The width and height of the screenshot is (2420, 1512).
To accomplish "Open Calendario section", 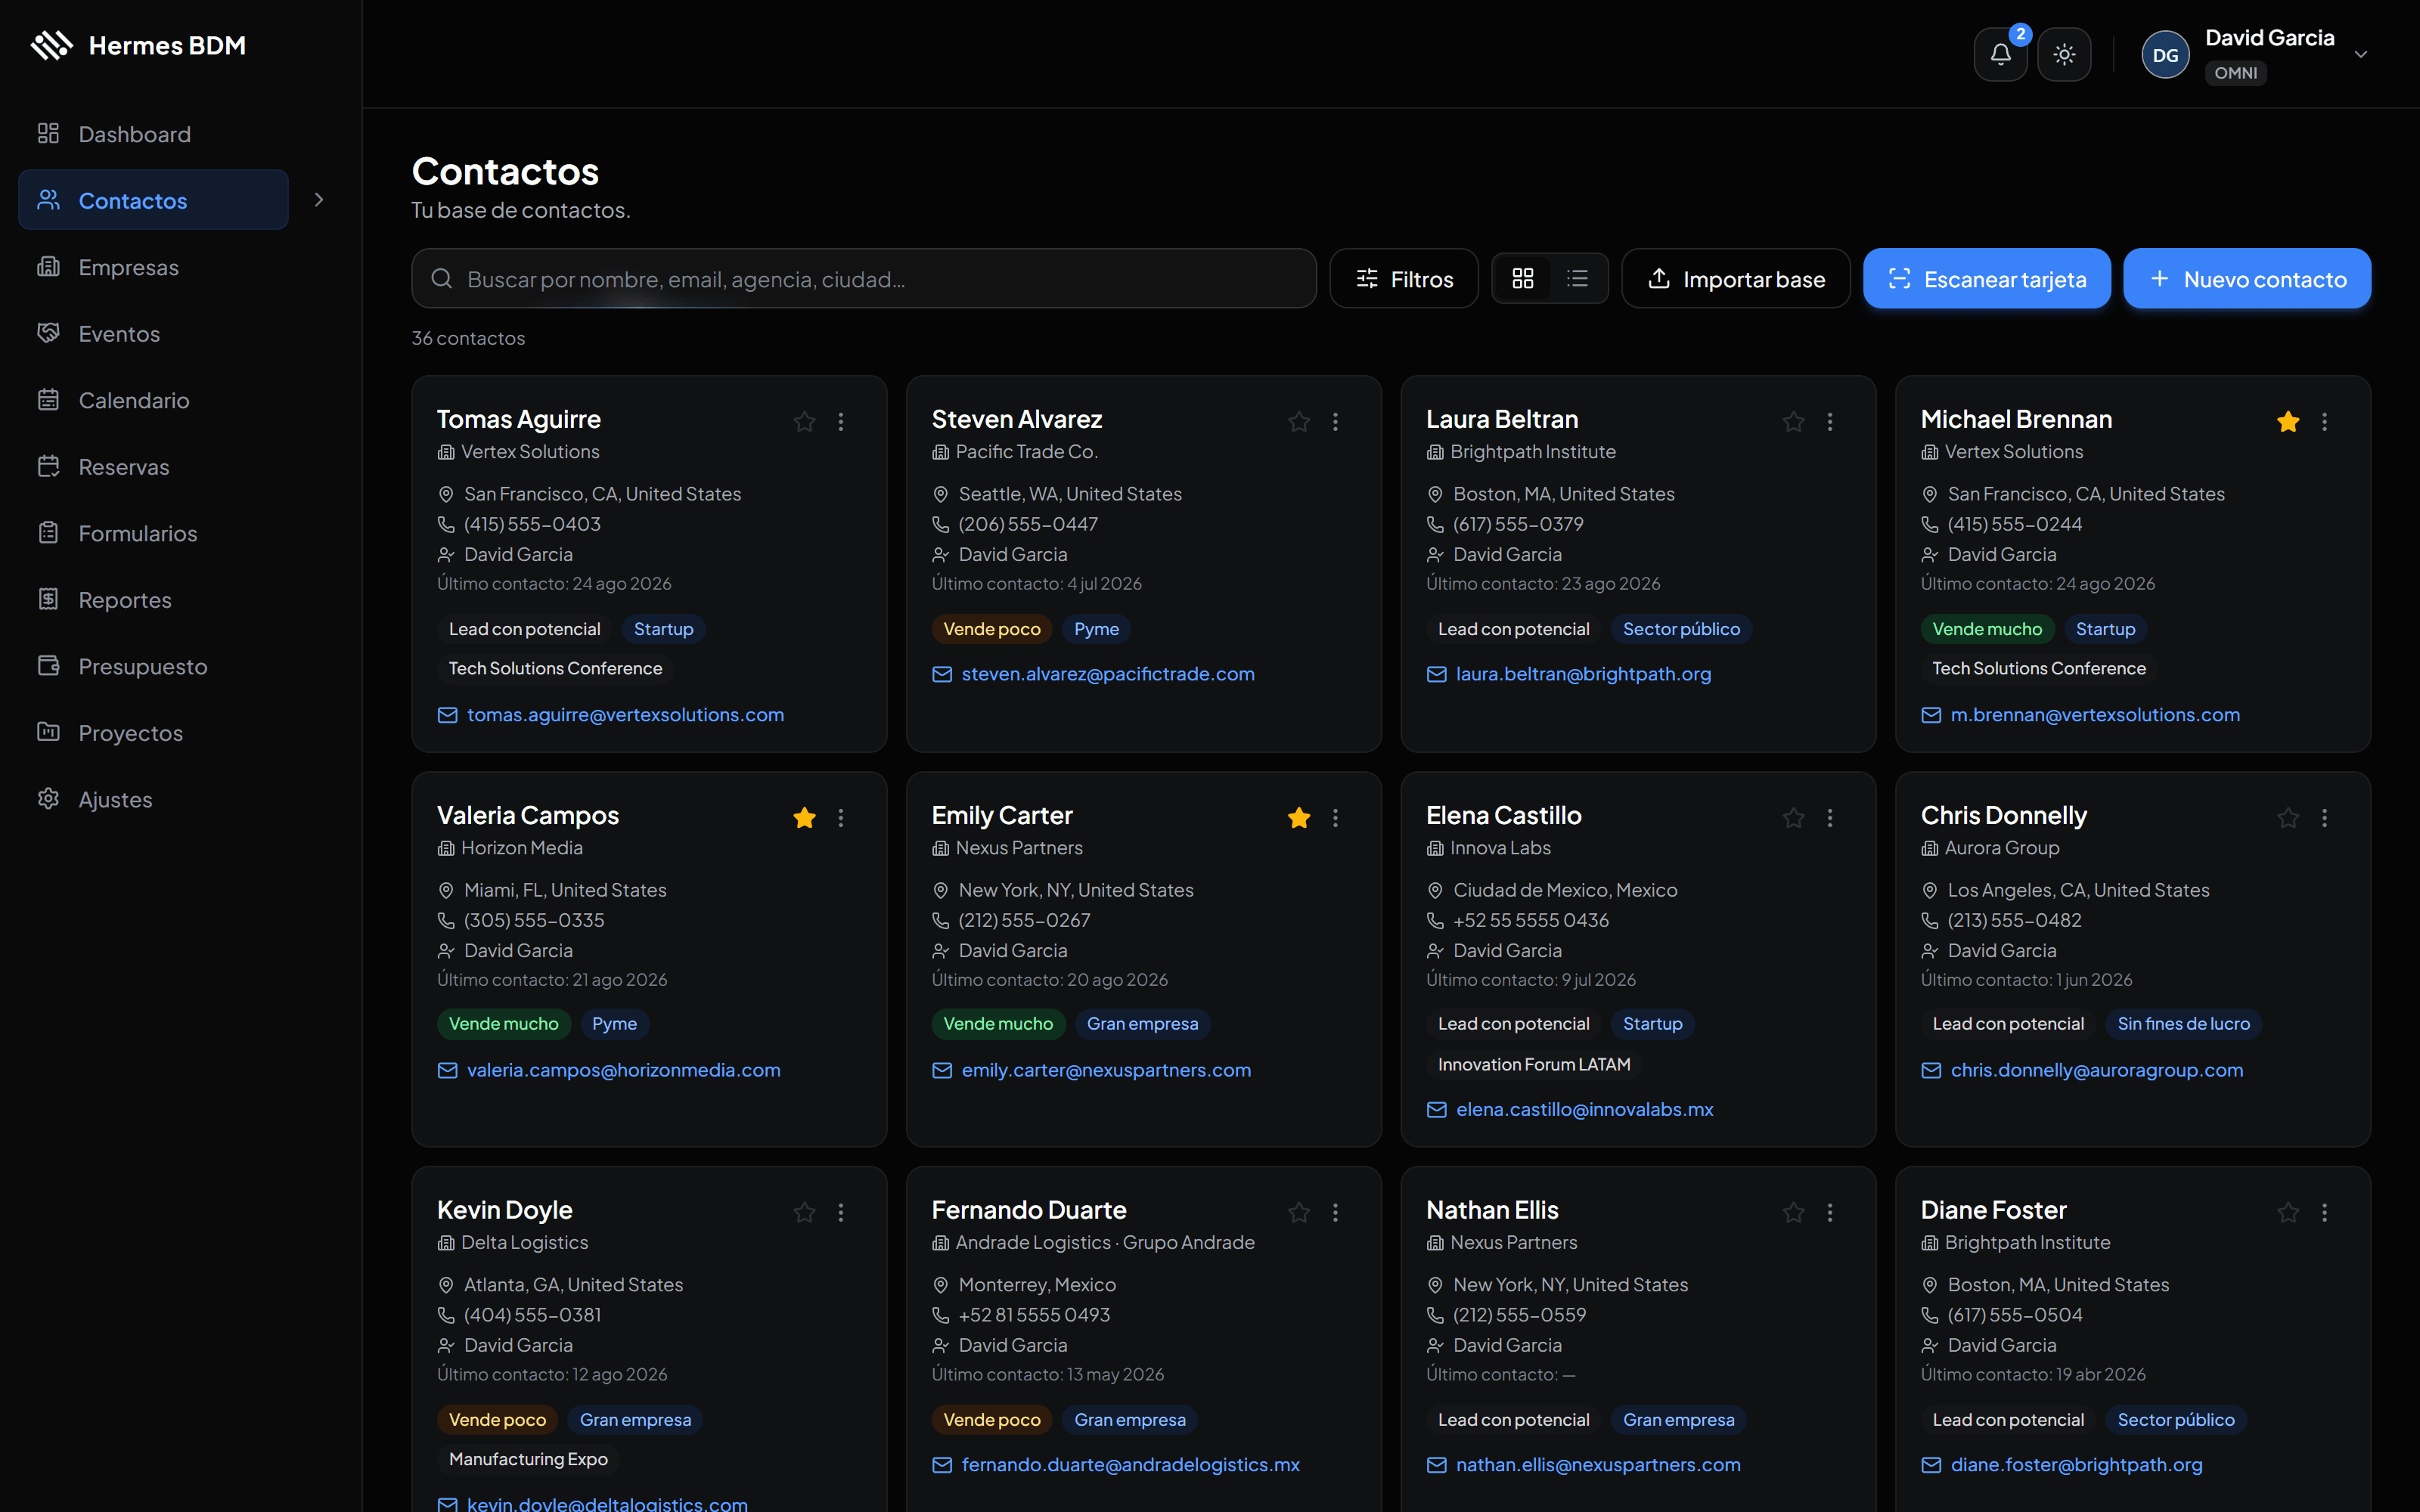I will (153, 400).
